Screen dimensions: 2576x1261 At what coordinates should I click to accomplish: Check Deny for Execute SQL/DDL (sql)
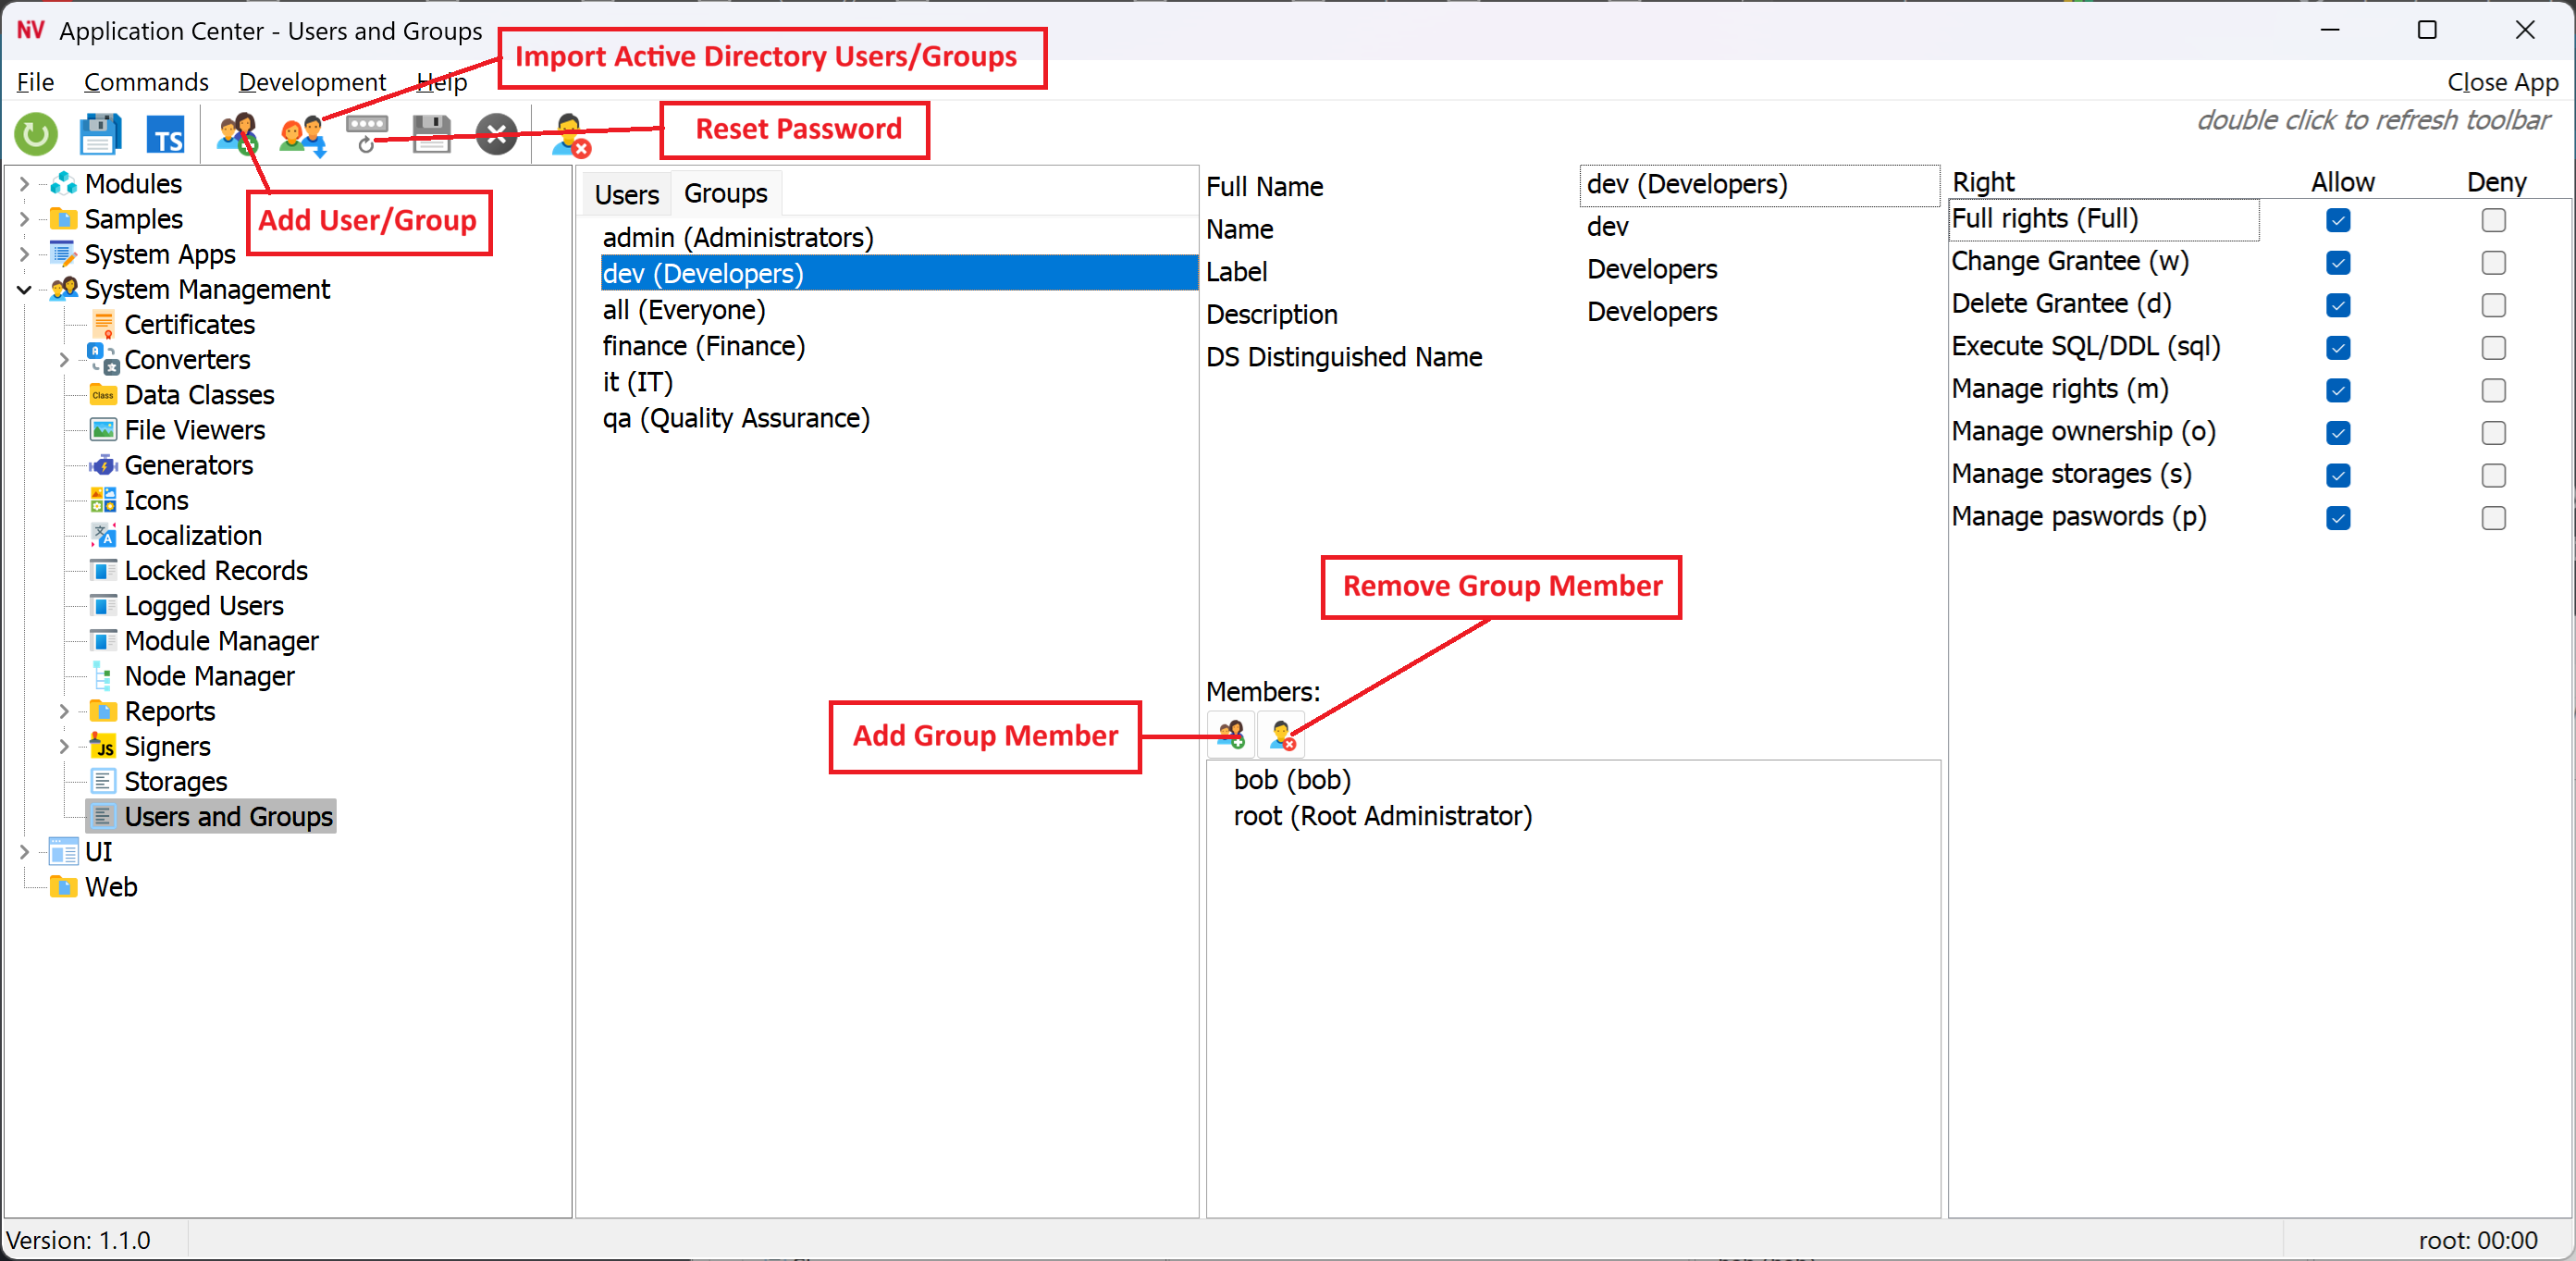click(2493, 348)
